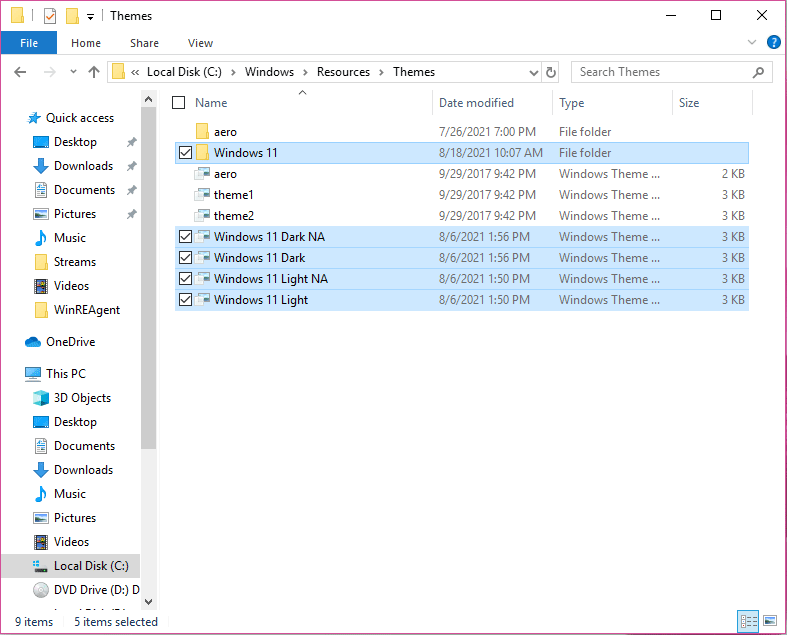Switch to the View ribbon tab

tap(200, 43)
